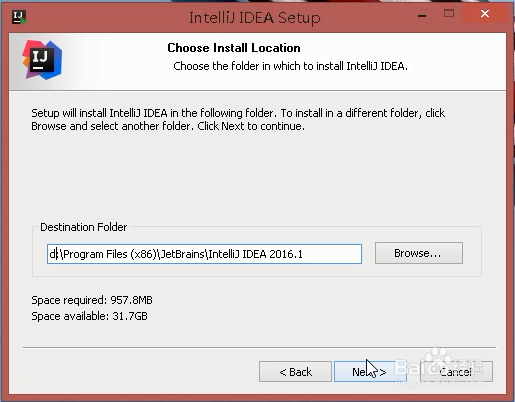Focus the destination folder path field
The width and height of the screenshot is (515, 402).
204,254
